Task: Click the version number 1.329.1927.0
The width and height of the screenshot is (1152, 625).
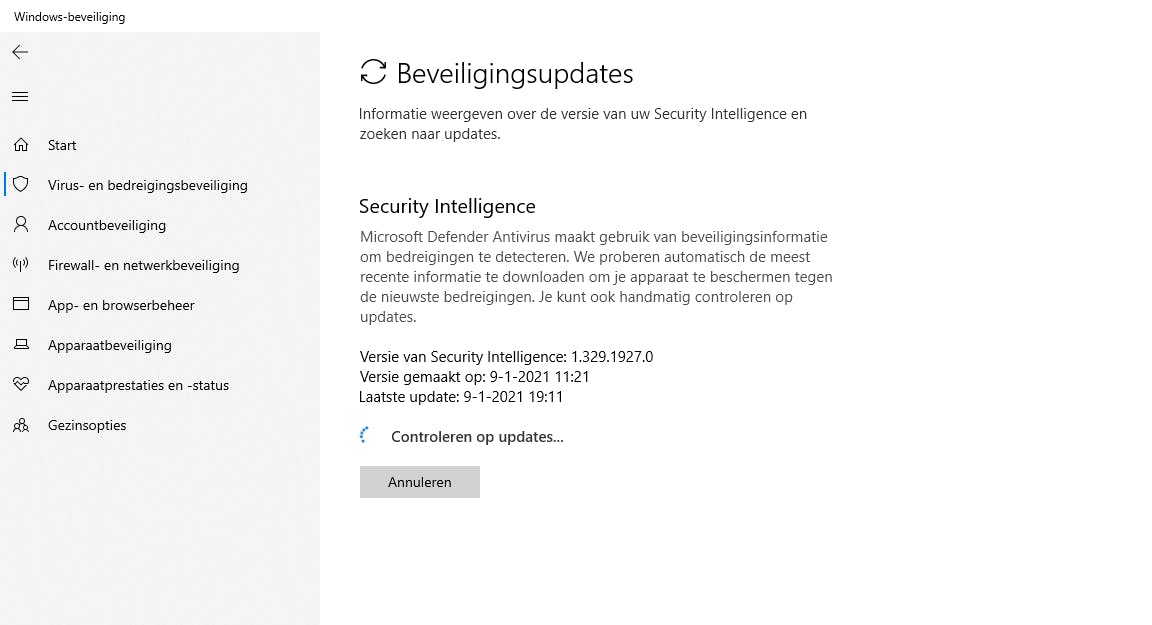Action: pyautogui.click(x=611, y=356)
